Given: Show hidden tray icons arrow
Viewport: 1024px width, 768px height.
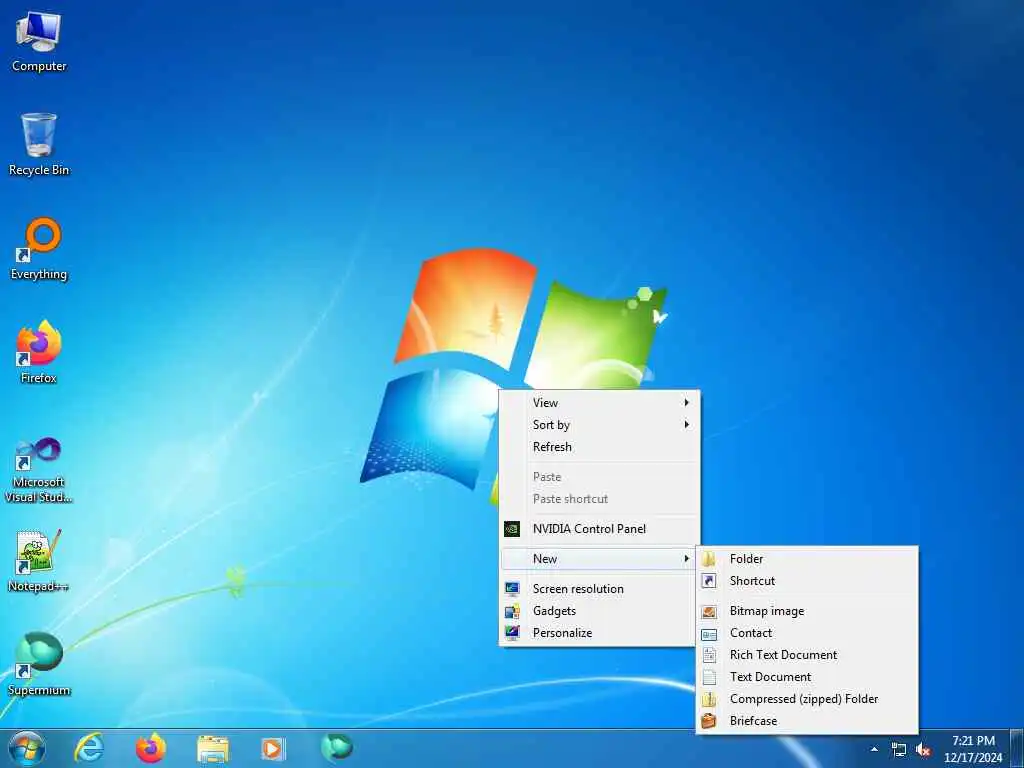Looking at the screenshot, I should (874, 750).
